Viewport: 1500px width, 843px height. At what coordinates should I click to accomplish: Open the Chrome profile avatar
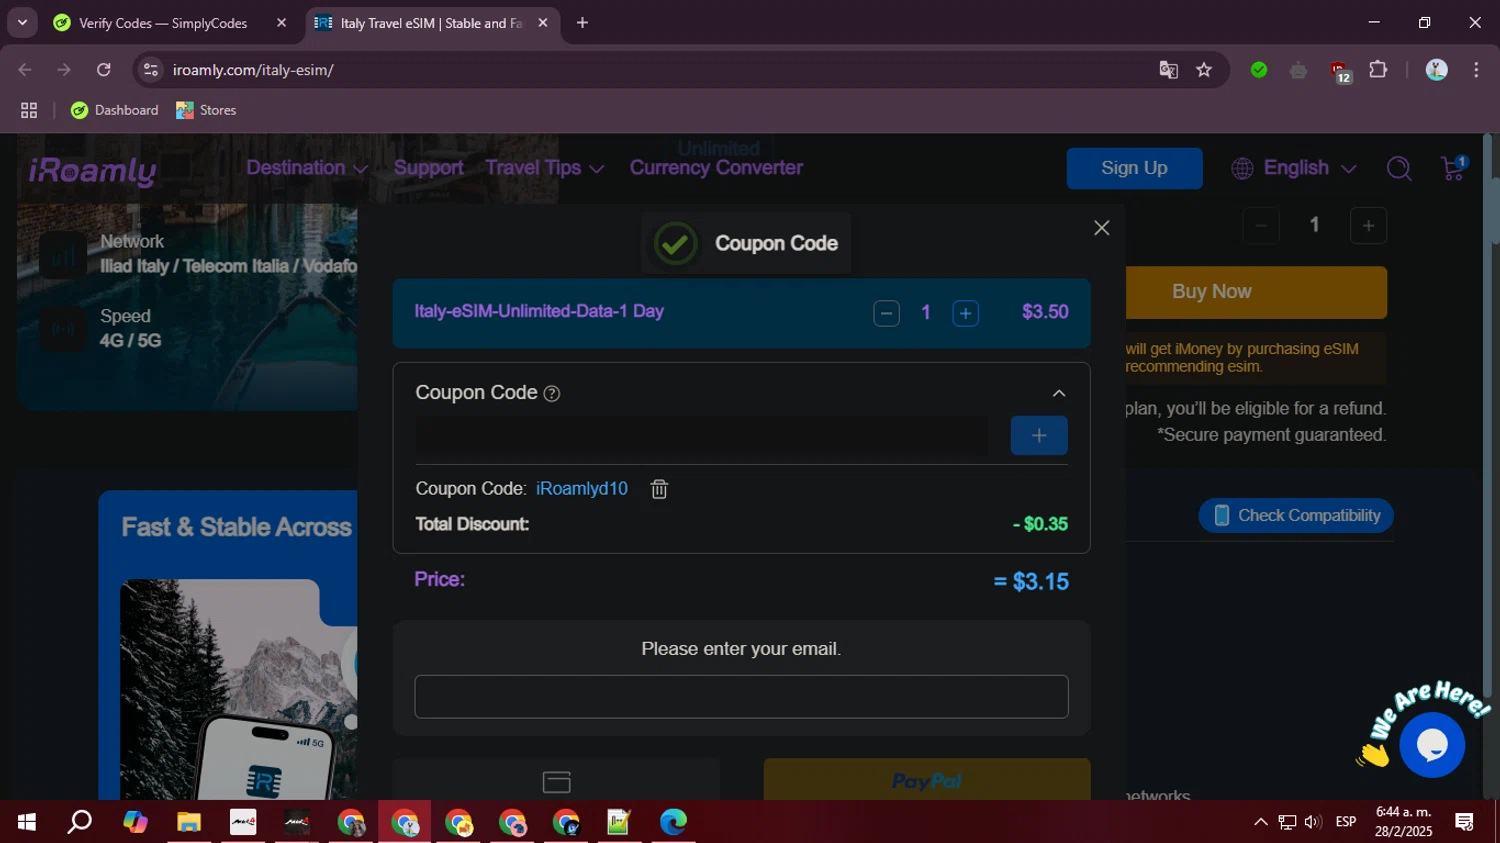[x=1436, y=70]
